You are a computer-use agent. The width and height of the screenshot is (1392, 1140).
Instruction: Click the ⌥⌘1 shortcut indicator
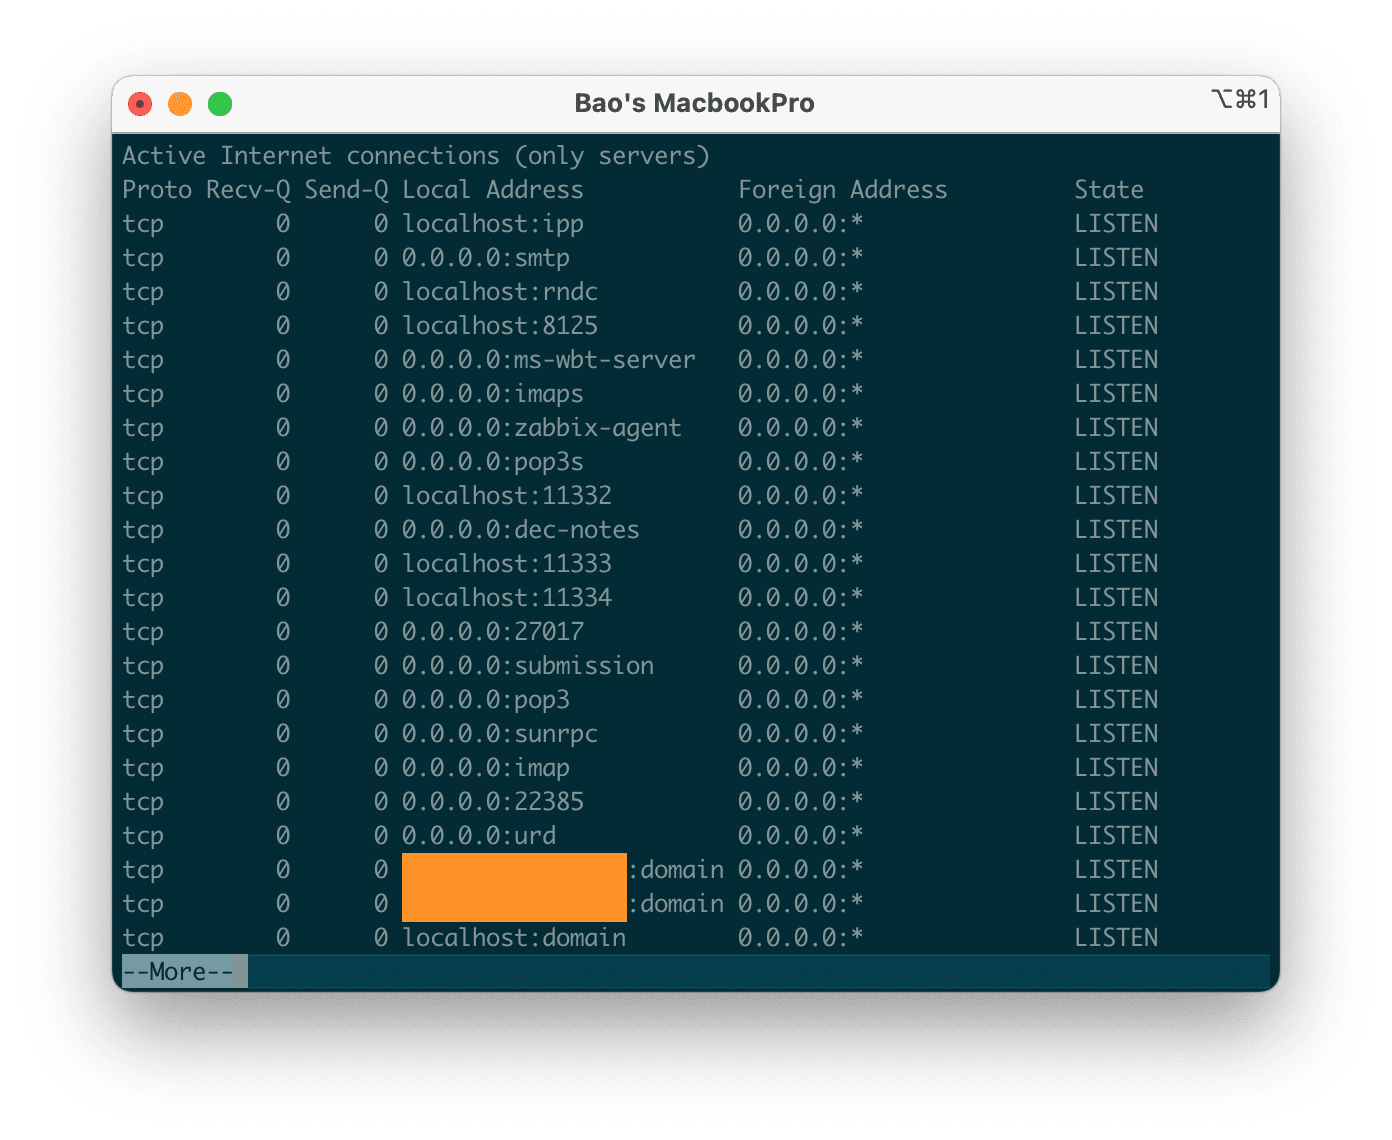click(1241, 100)
